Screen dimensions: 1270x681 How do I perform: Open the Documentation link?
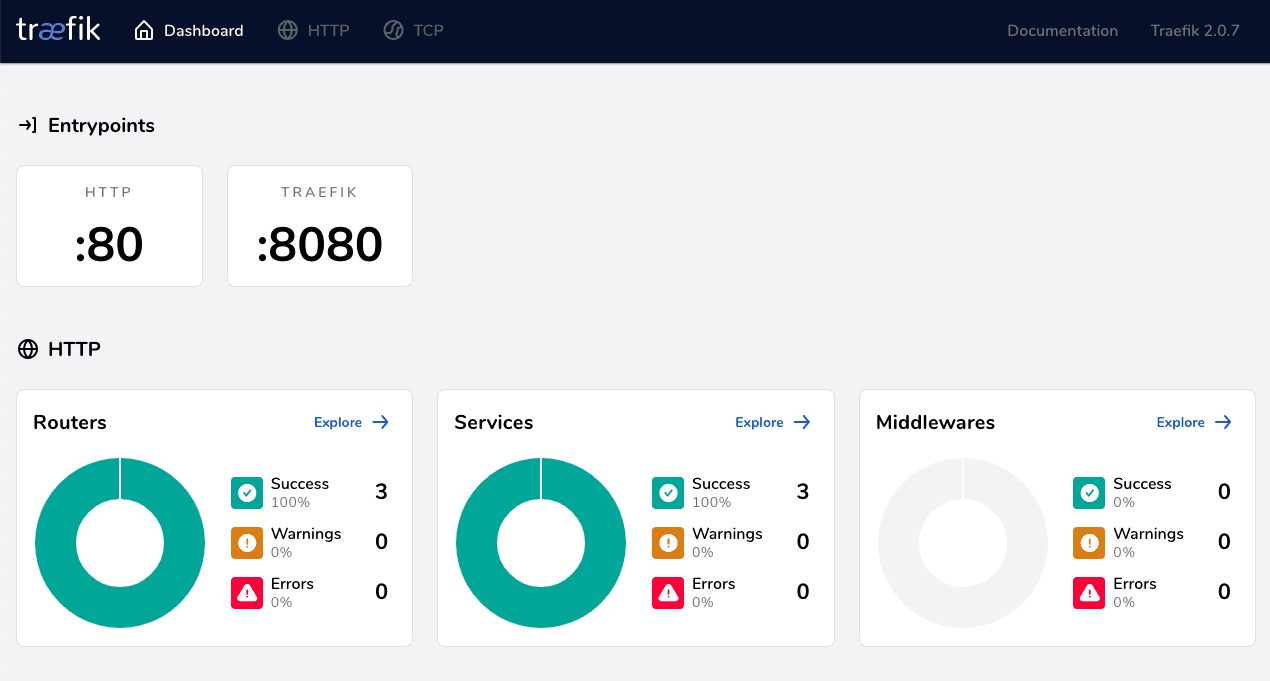[x=1062, y=30]
